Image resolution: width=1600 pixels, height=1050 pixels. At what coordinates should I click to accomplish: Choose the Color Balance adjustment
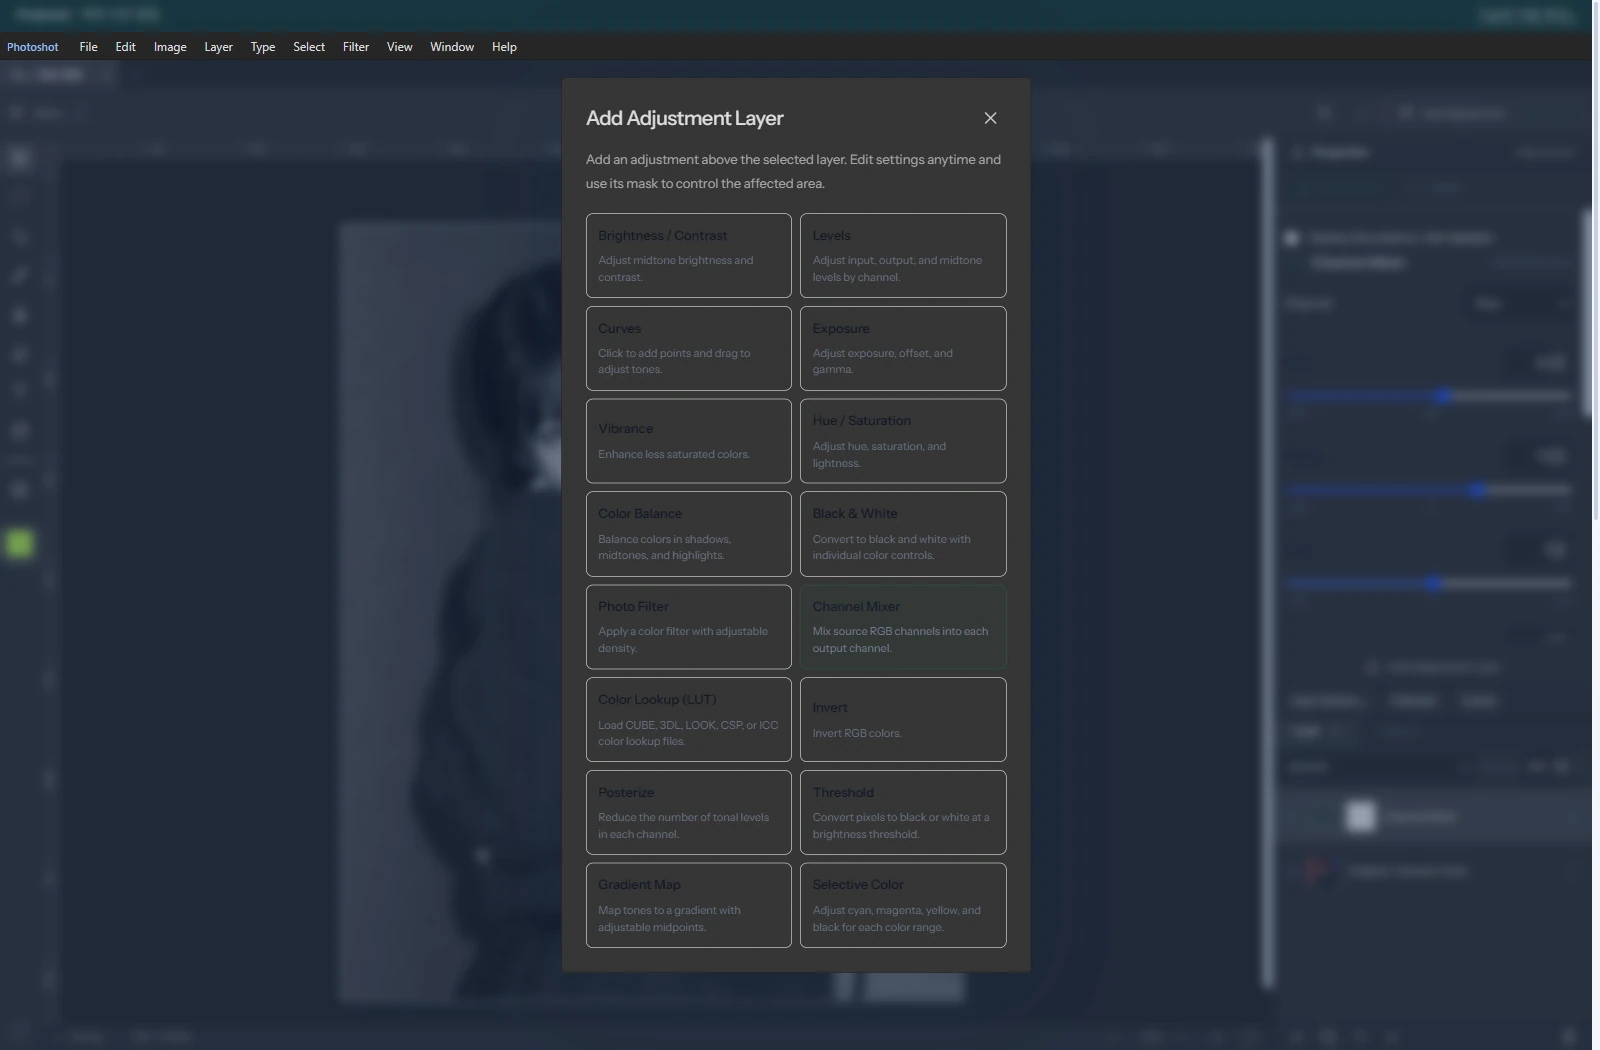(x=688, y=534)
